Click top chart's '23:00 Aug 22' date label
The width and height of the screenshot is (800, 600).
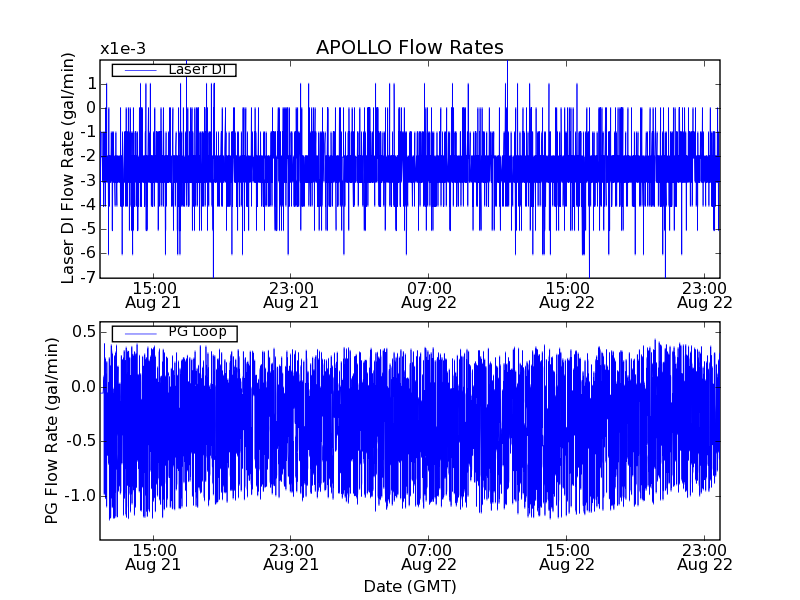(x=705, y=295)
